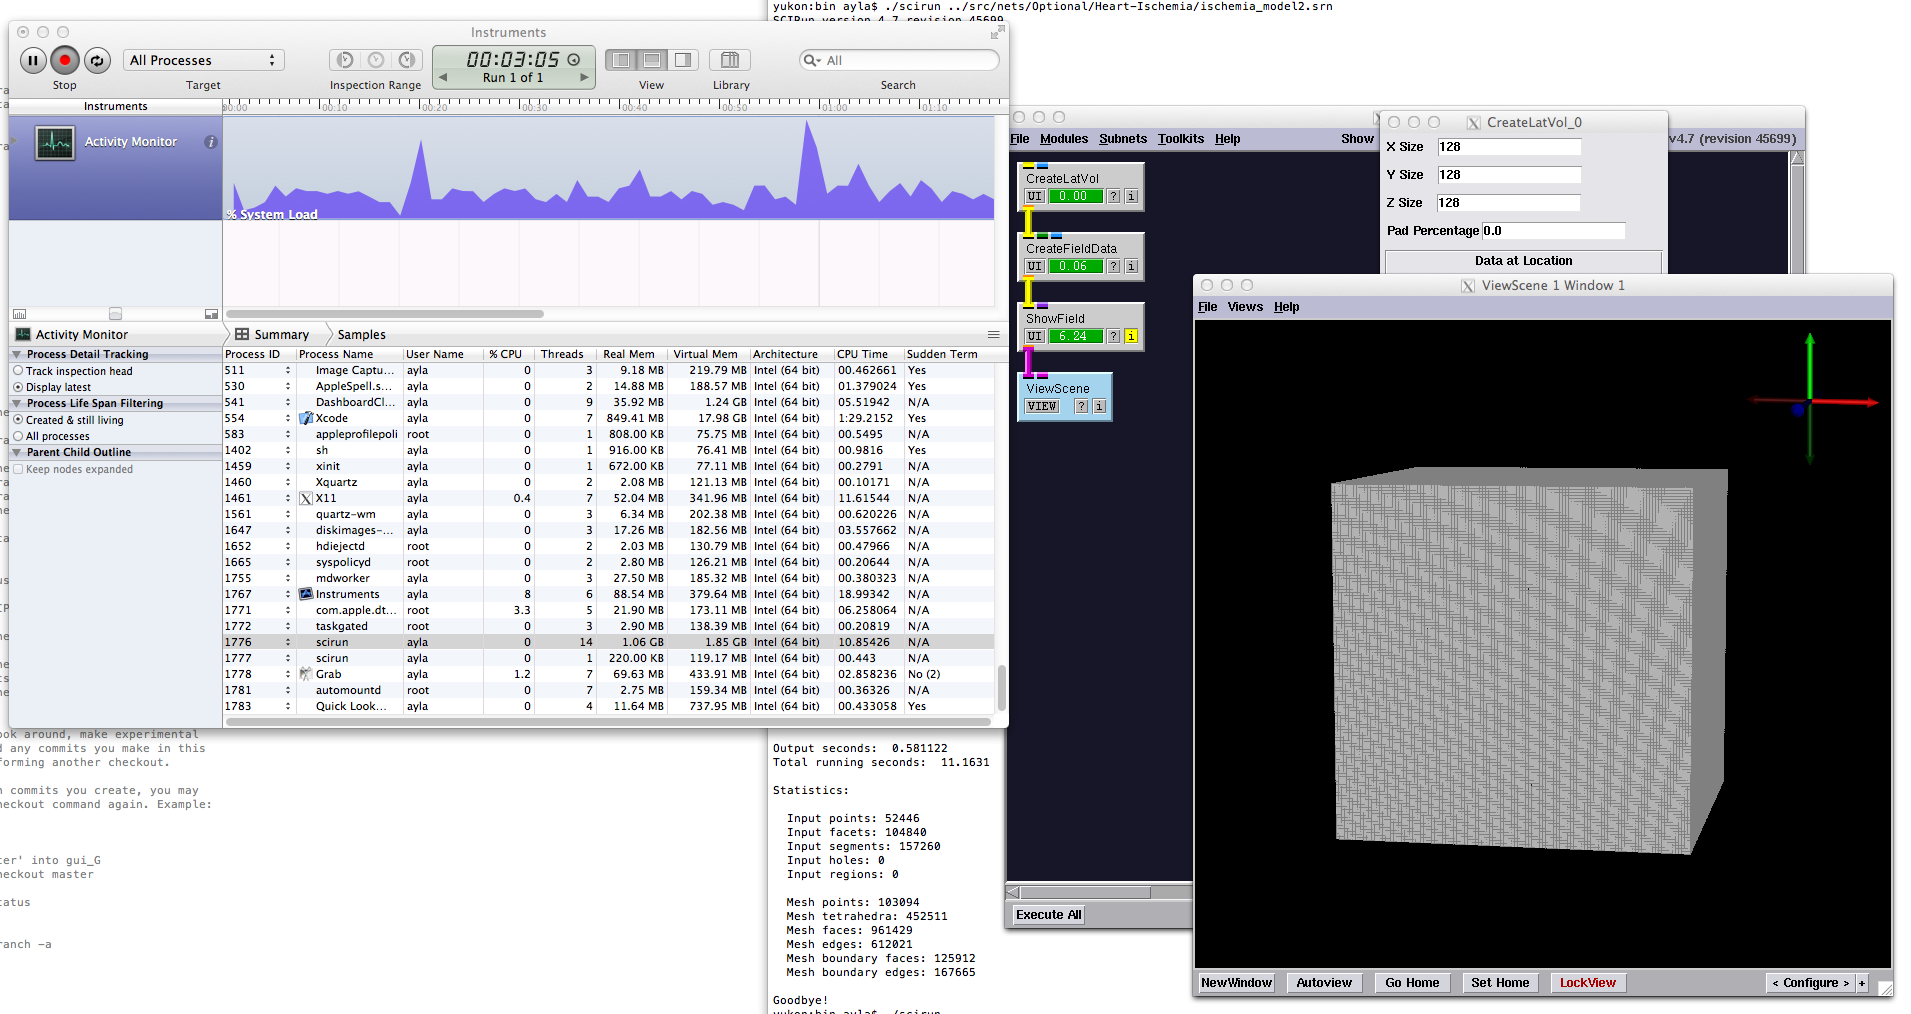
Task: Click the ViewScene VIEW button
Action: click(x=1042, y=406)
